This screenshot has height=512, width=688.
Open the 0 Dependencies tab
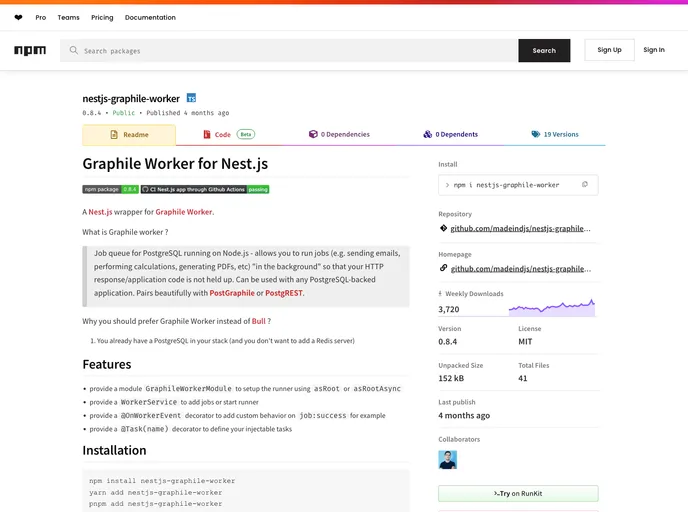[x=339, y=134]
